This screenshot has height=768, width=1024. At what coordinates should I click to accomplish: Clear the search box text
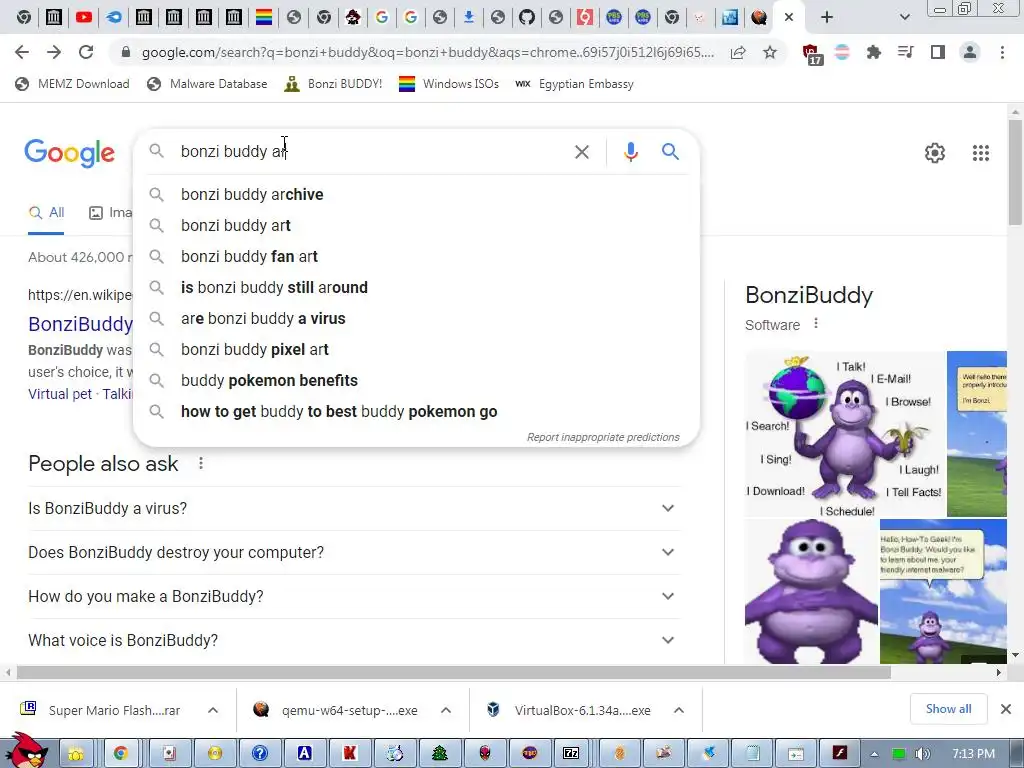[x=581, y=152]
